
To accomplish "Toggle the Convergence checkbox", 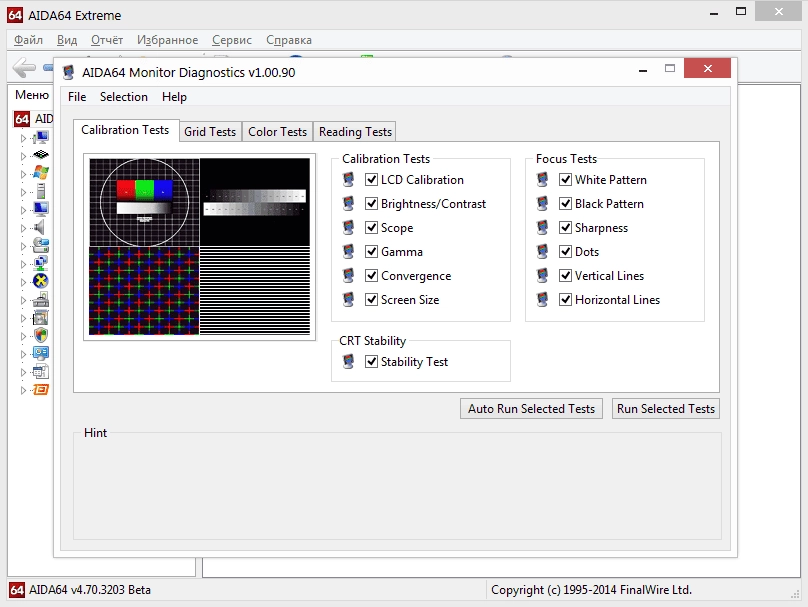I will pos(371,276).
